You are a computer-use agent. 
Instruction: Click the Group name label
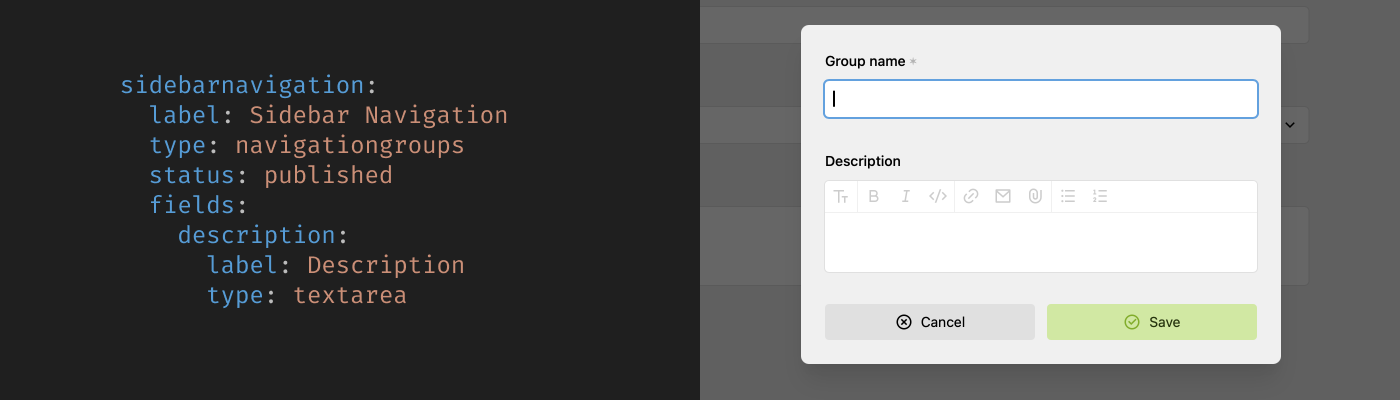click(865, 61)
